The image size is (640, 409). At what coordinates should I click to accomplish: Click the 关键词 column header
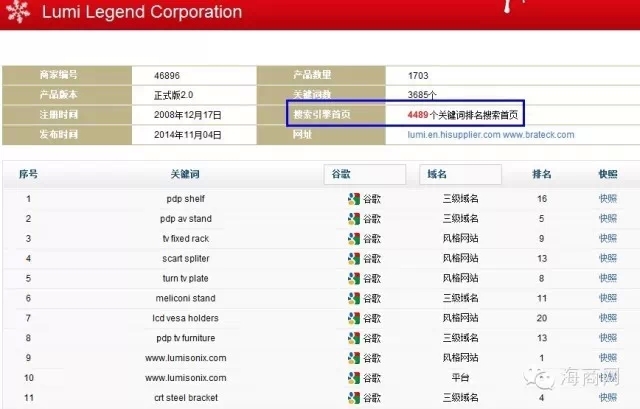[x=185, y=174]
